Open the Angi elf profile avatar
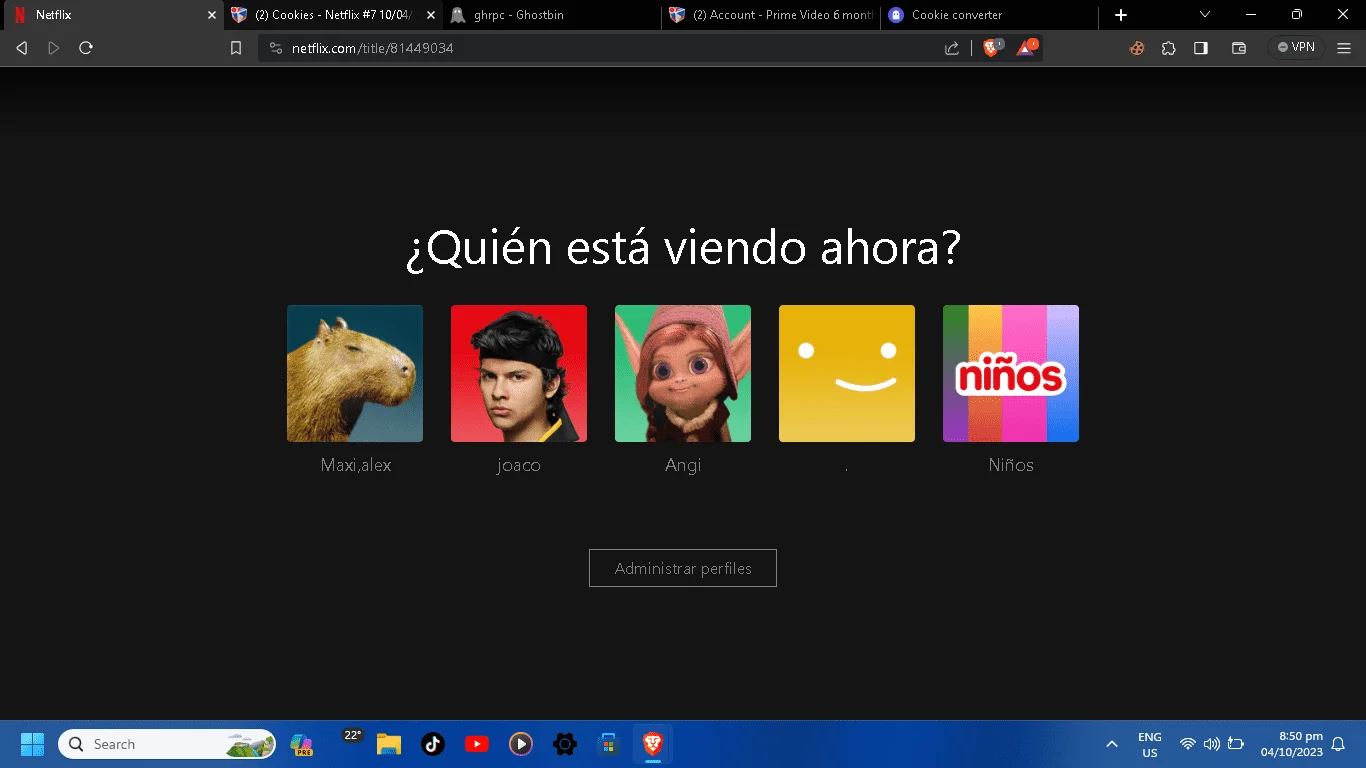Image resolution: width=1366 pixels, height=768 pixels. (683, 373)
